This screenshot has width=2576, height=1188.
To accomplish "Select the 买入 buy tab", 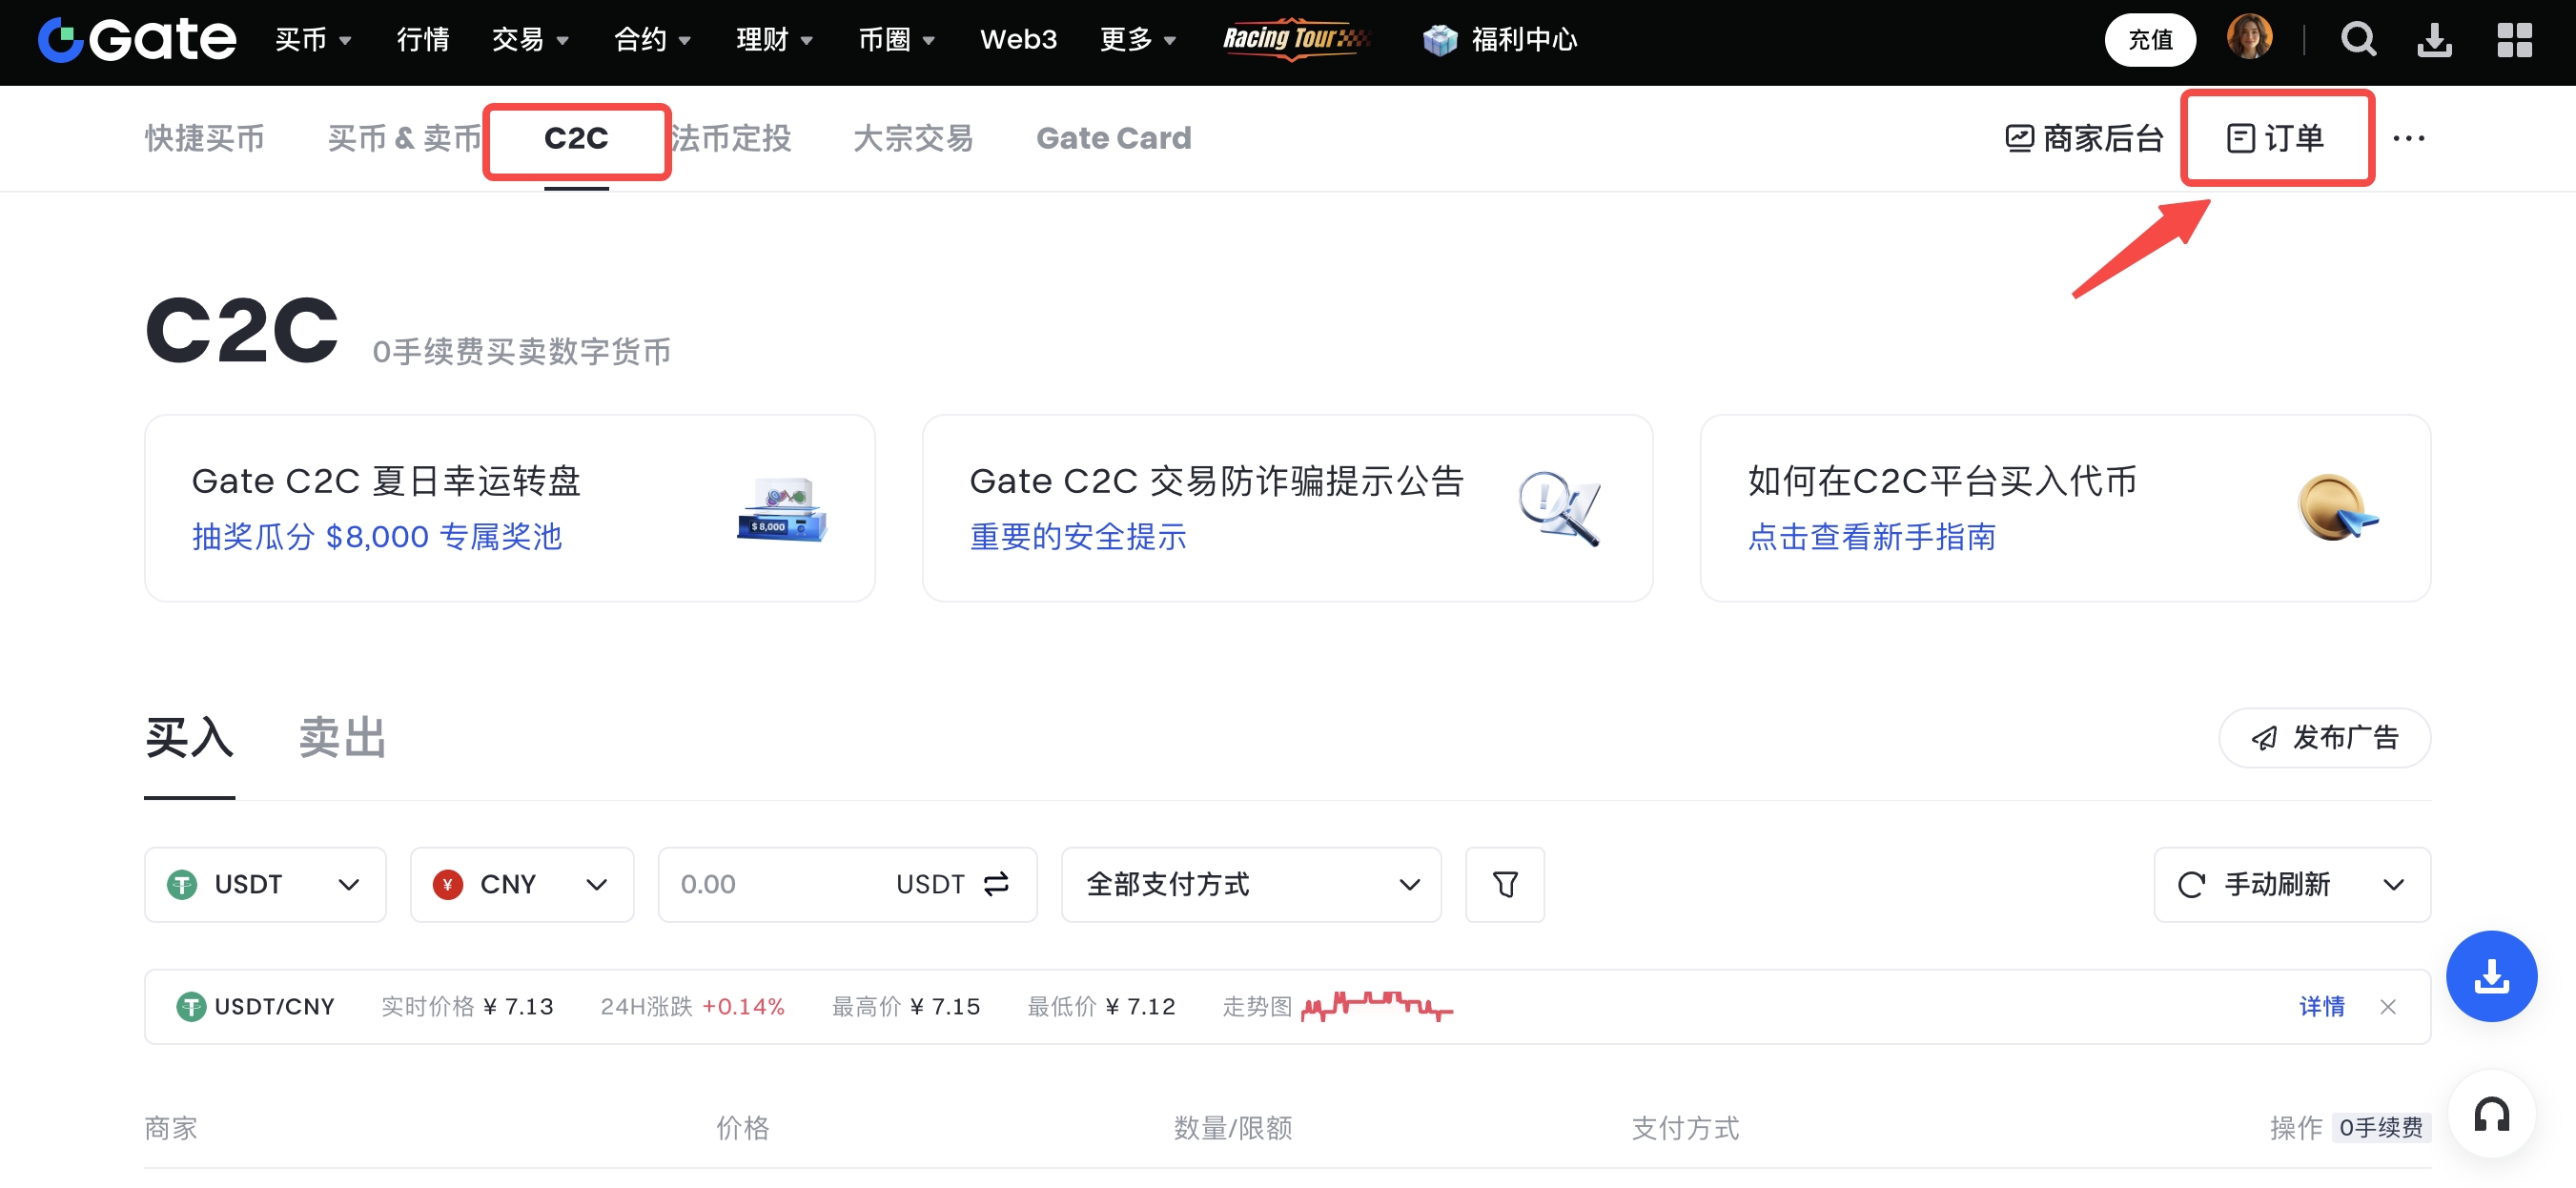I will coord(189,738).
